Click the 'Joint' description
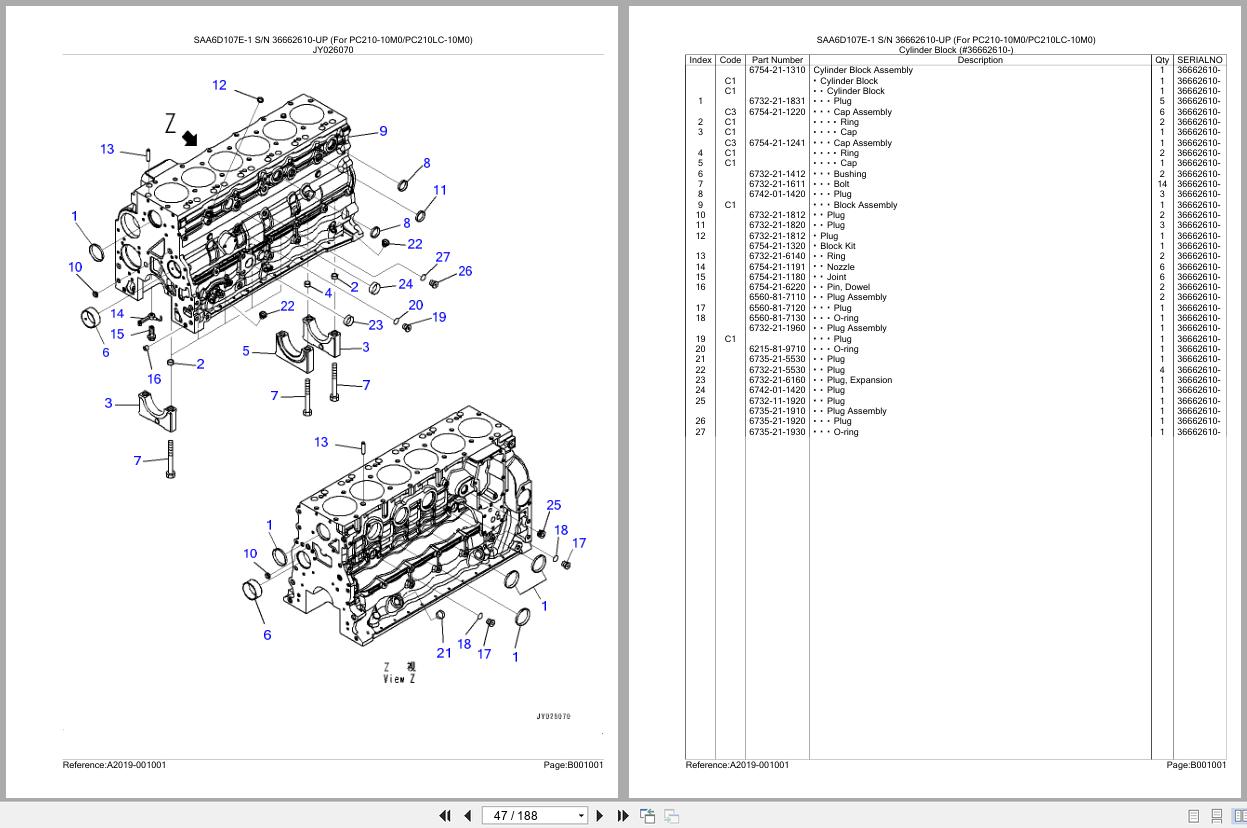The width and height of the screenshot is (1247, 828). 836,277
